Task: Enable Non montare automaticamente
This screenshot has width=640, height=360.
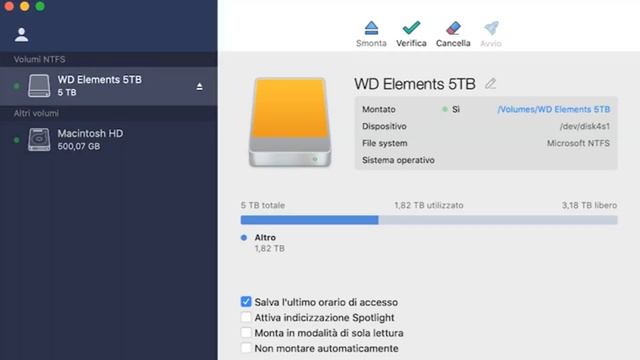Action: click(246, 348)
